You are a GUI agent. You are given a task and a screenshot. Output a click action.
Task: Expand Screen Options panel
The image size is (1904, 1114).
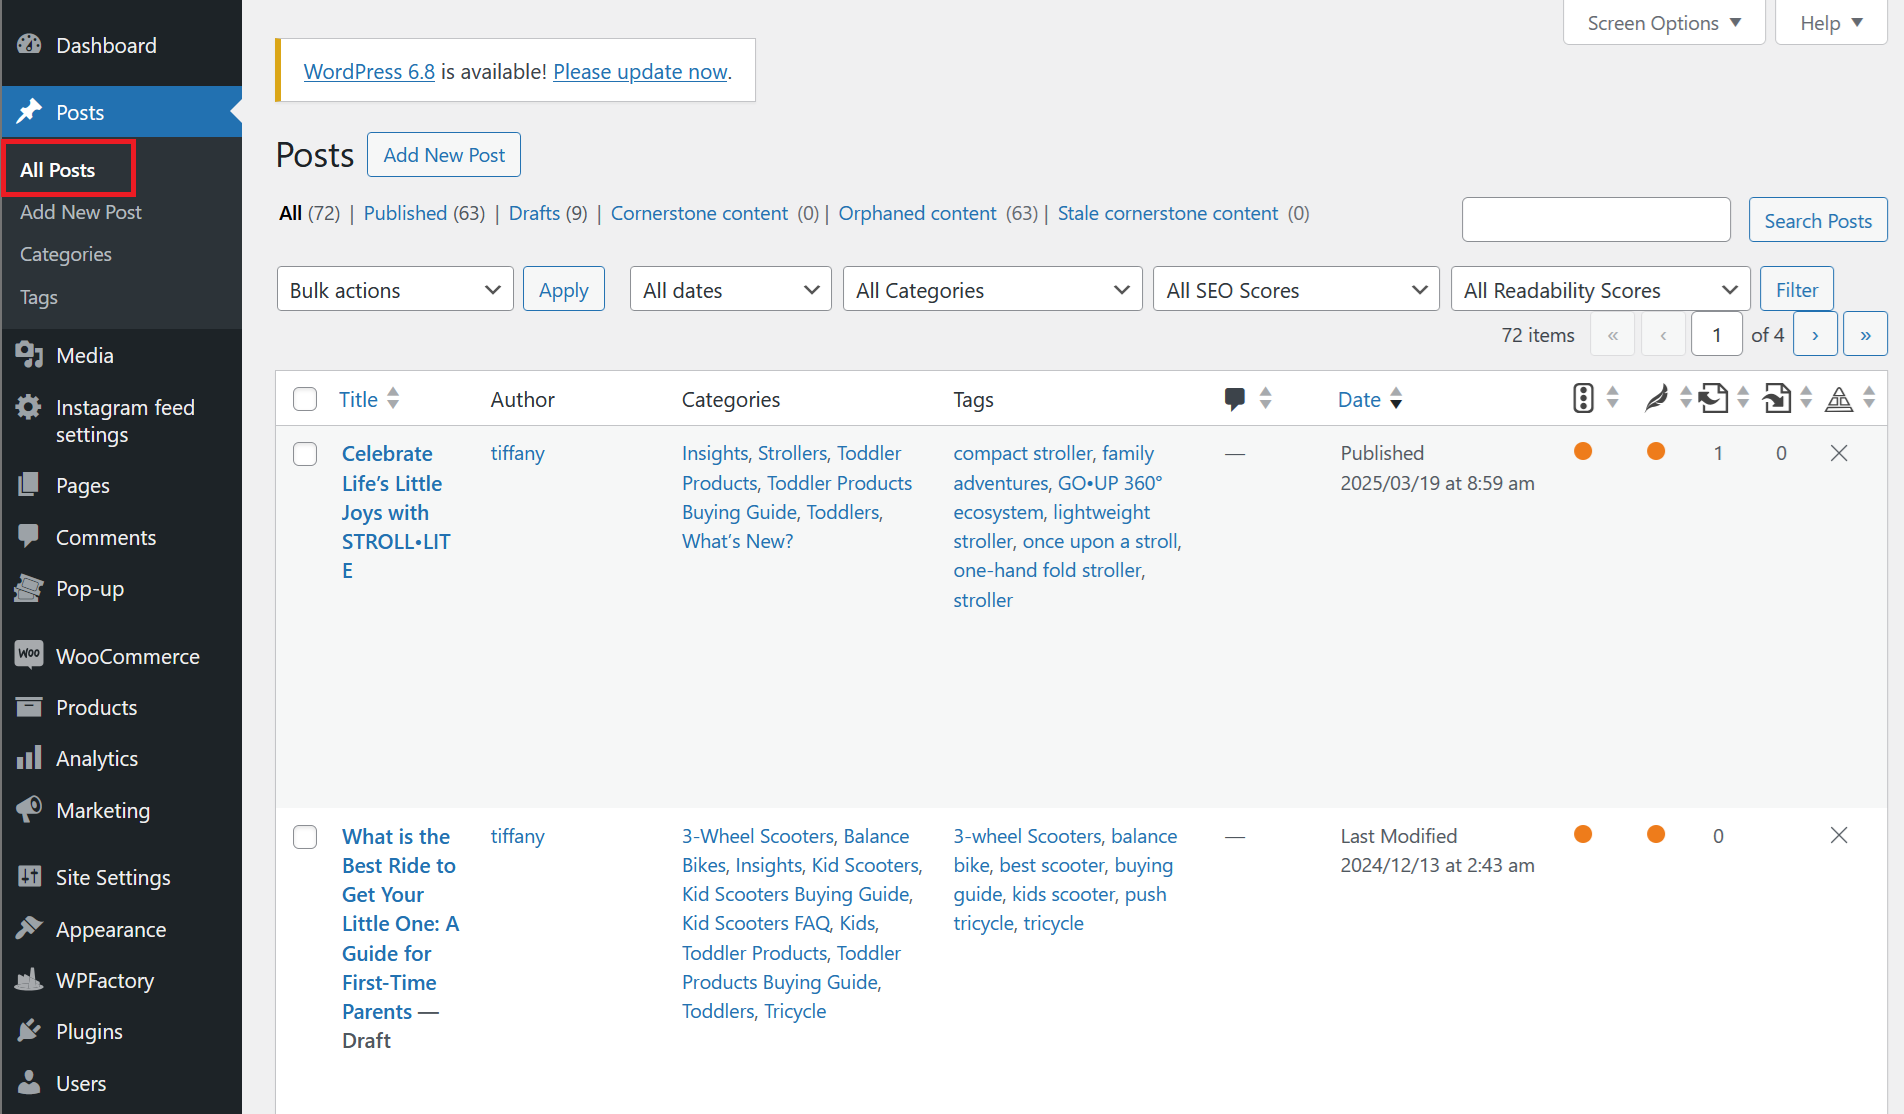1664,23
